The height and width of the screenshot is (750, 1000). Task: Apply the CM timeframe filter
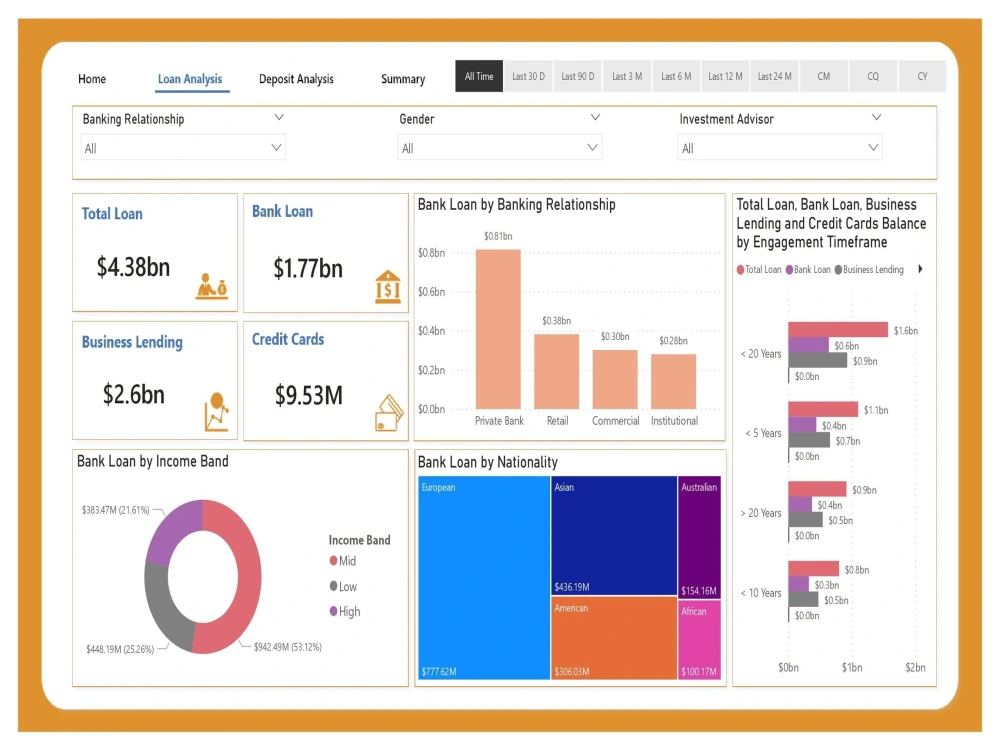pos(823,75)
